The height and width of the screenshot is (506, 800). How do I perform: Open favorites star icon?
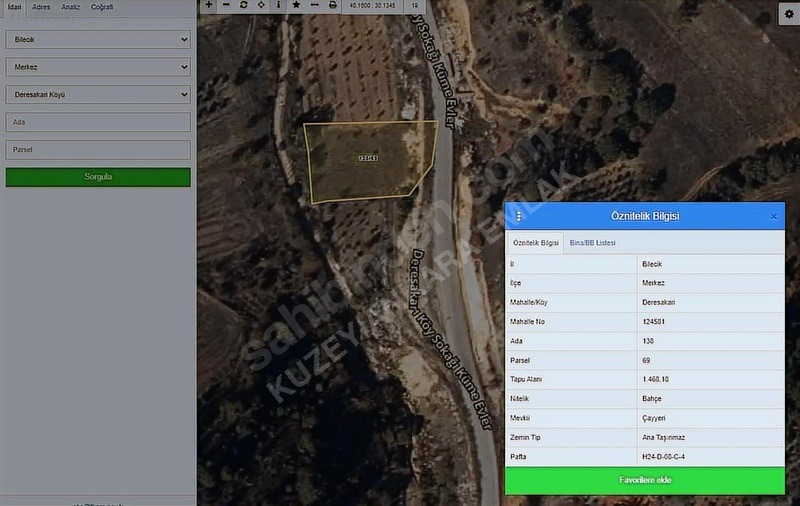[296, 5]
